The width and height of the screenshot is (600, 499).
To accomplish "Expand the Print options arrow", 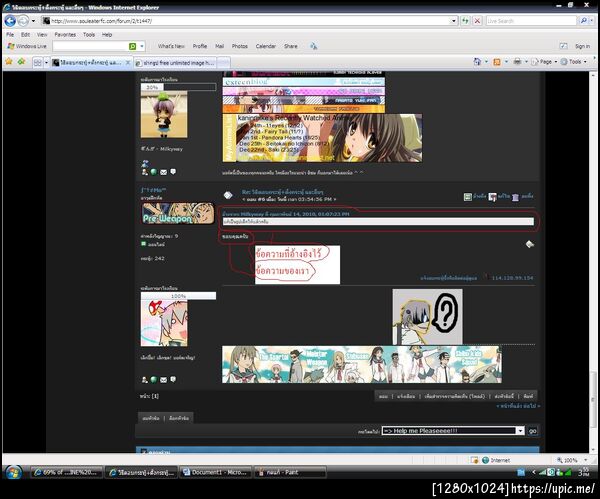I will pos(526,62).
